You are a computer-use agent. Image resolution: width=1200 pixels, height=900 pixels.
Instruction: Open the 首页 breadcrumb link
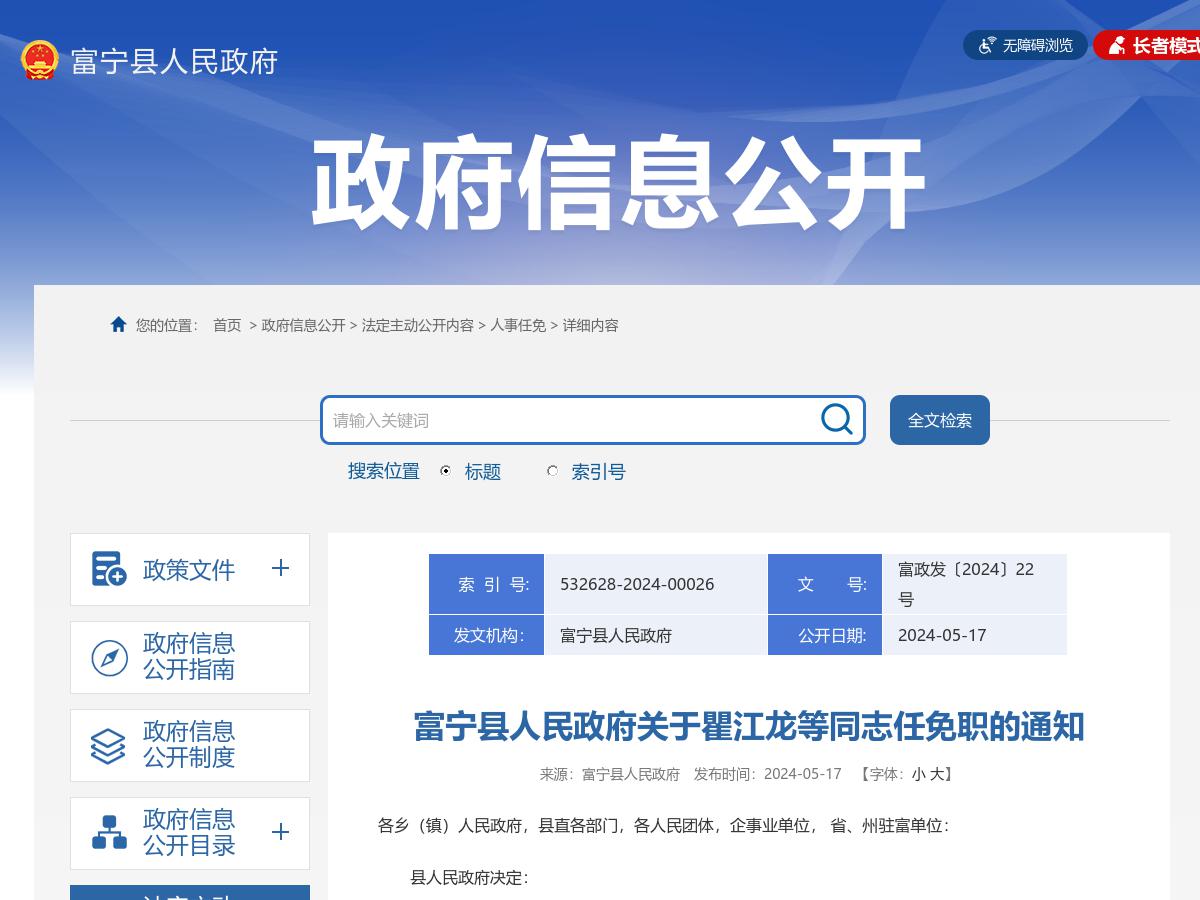click(225, 325)
